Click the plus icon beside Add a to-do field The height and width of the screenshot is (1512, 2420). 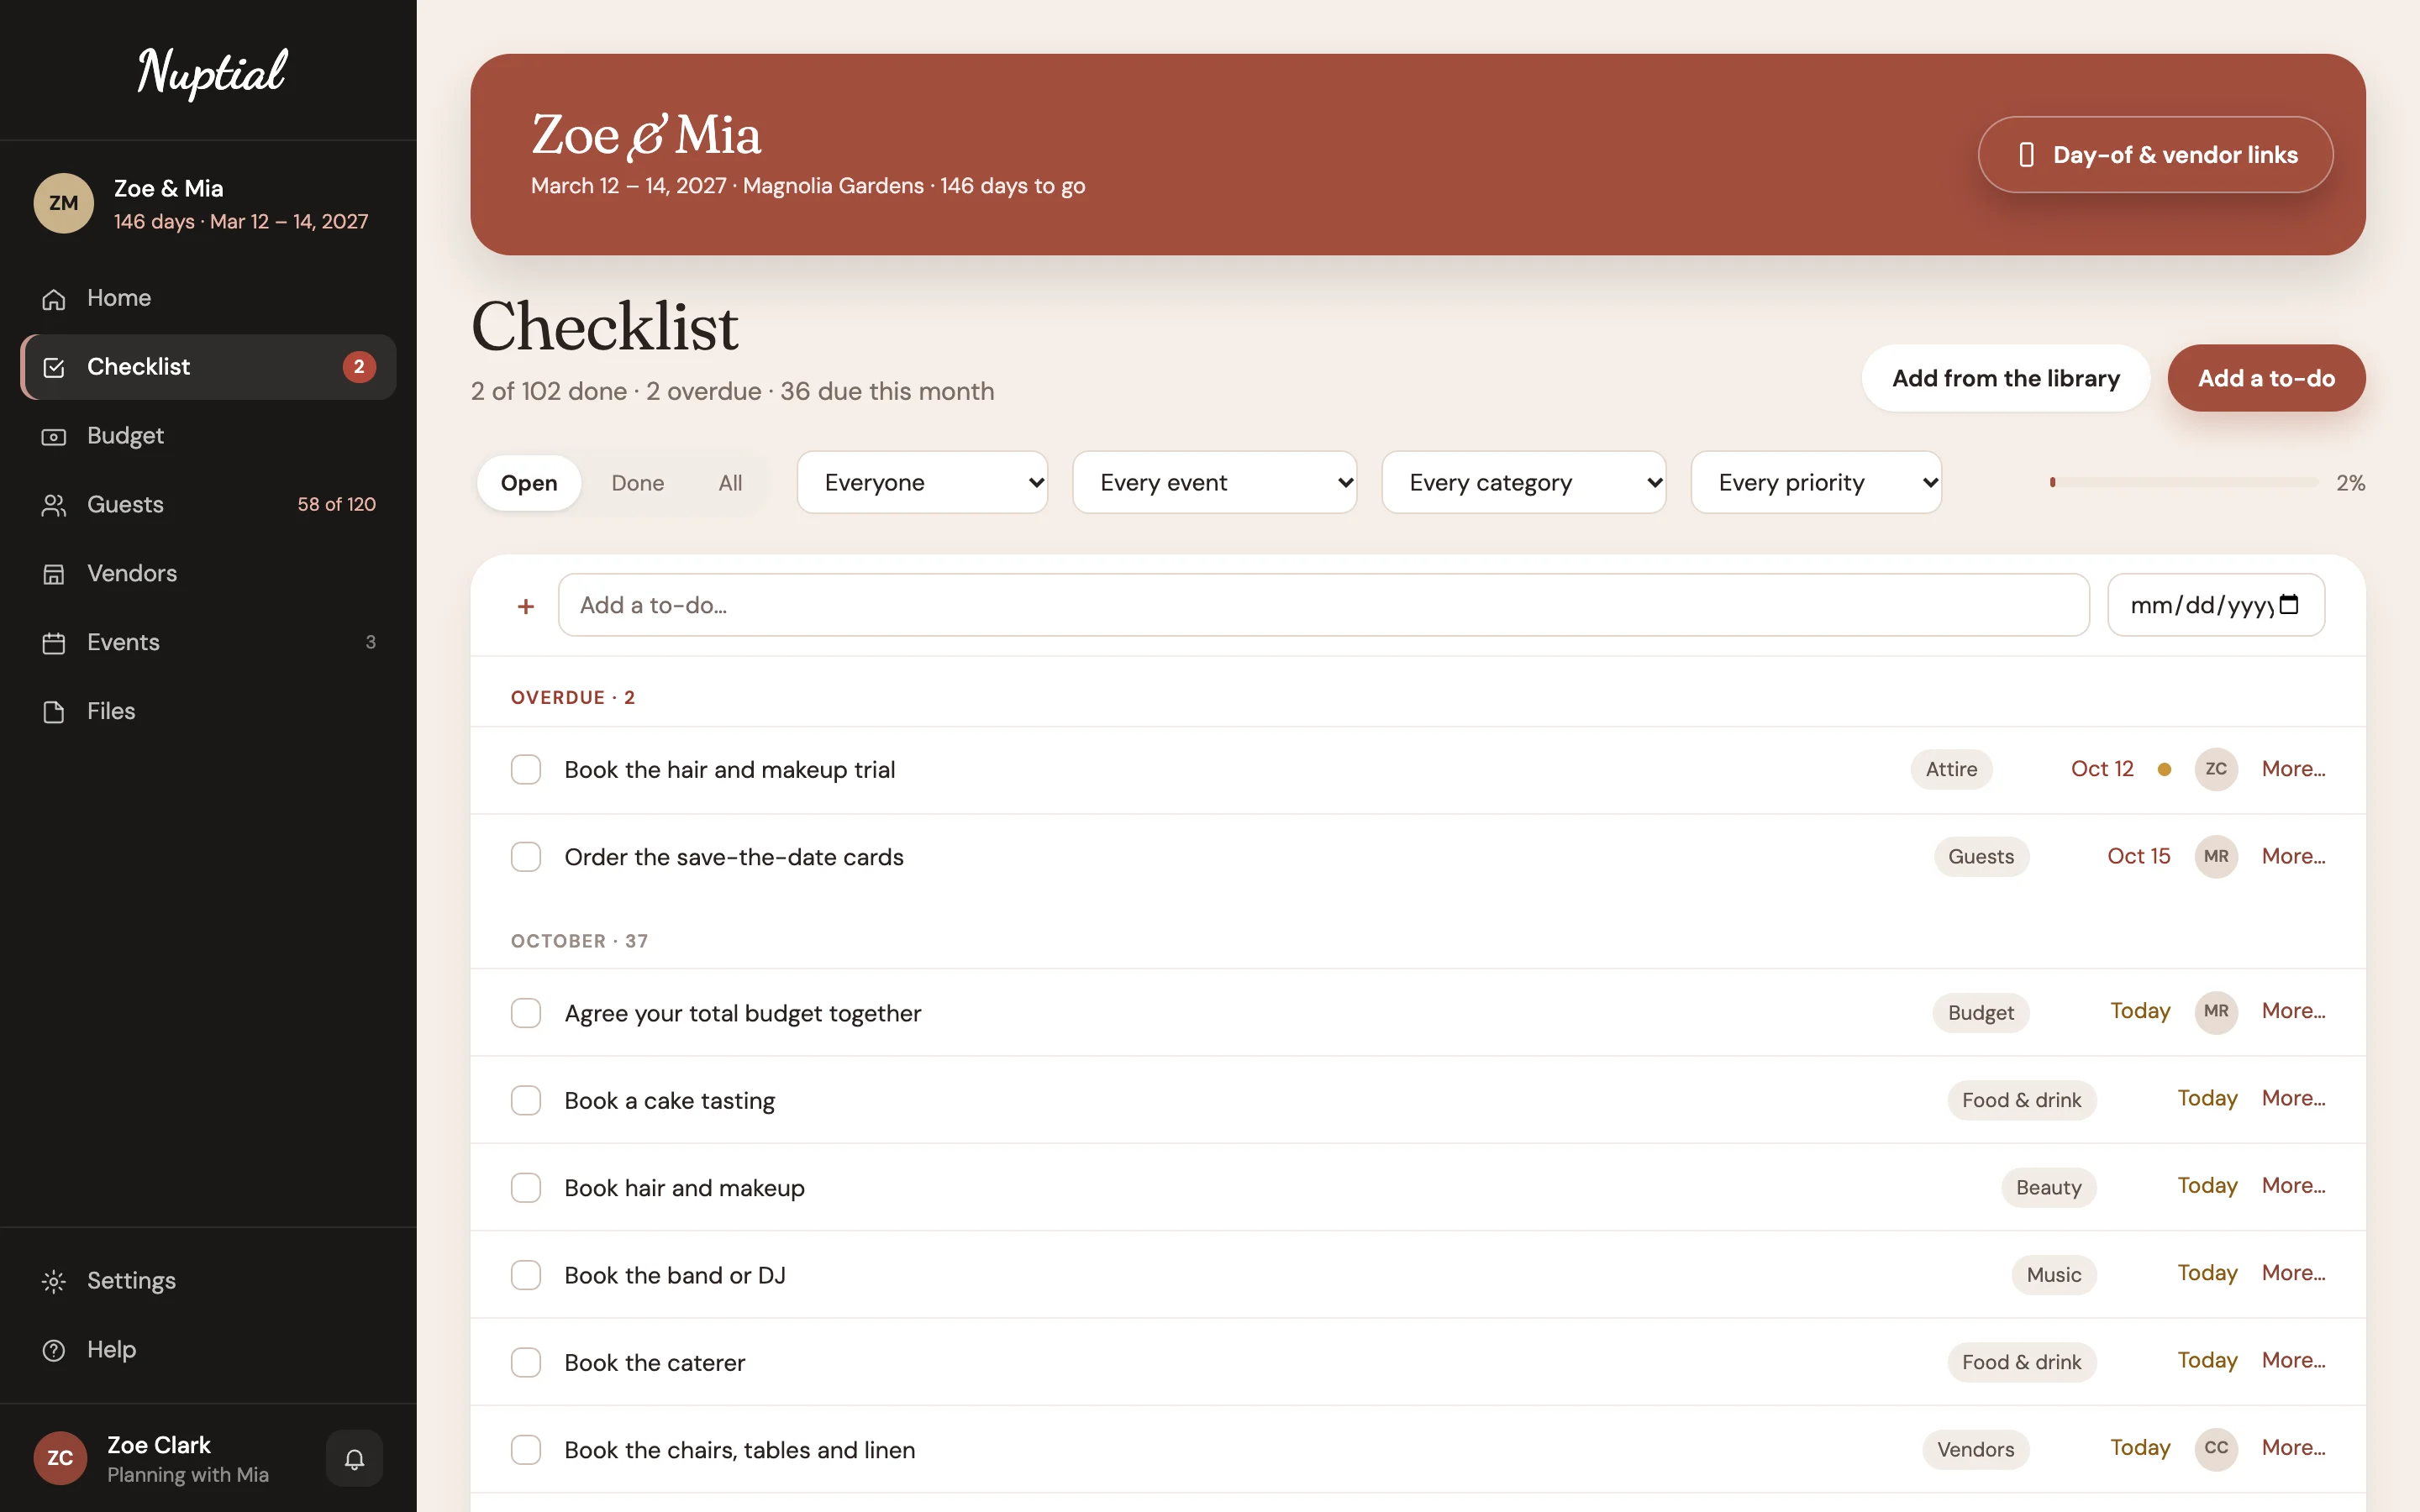[x=526, y=606]
